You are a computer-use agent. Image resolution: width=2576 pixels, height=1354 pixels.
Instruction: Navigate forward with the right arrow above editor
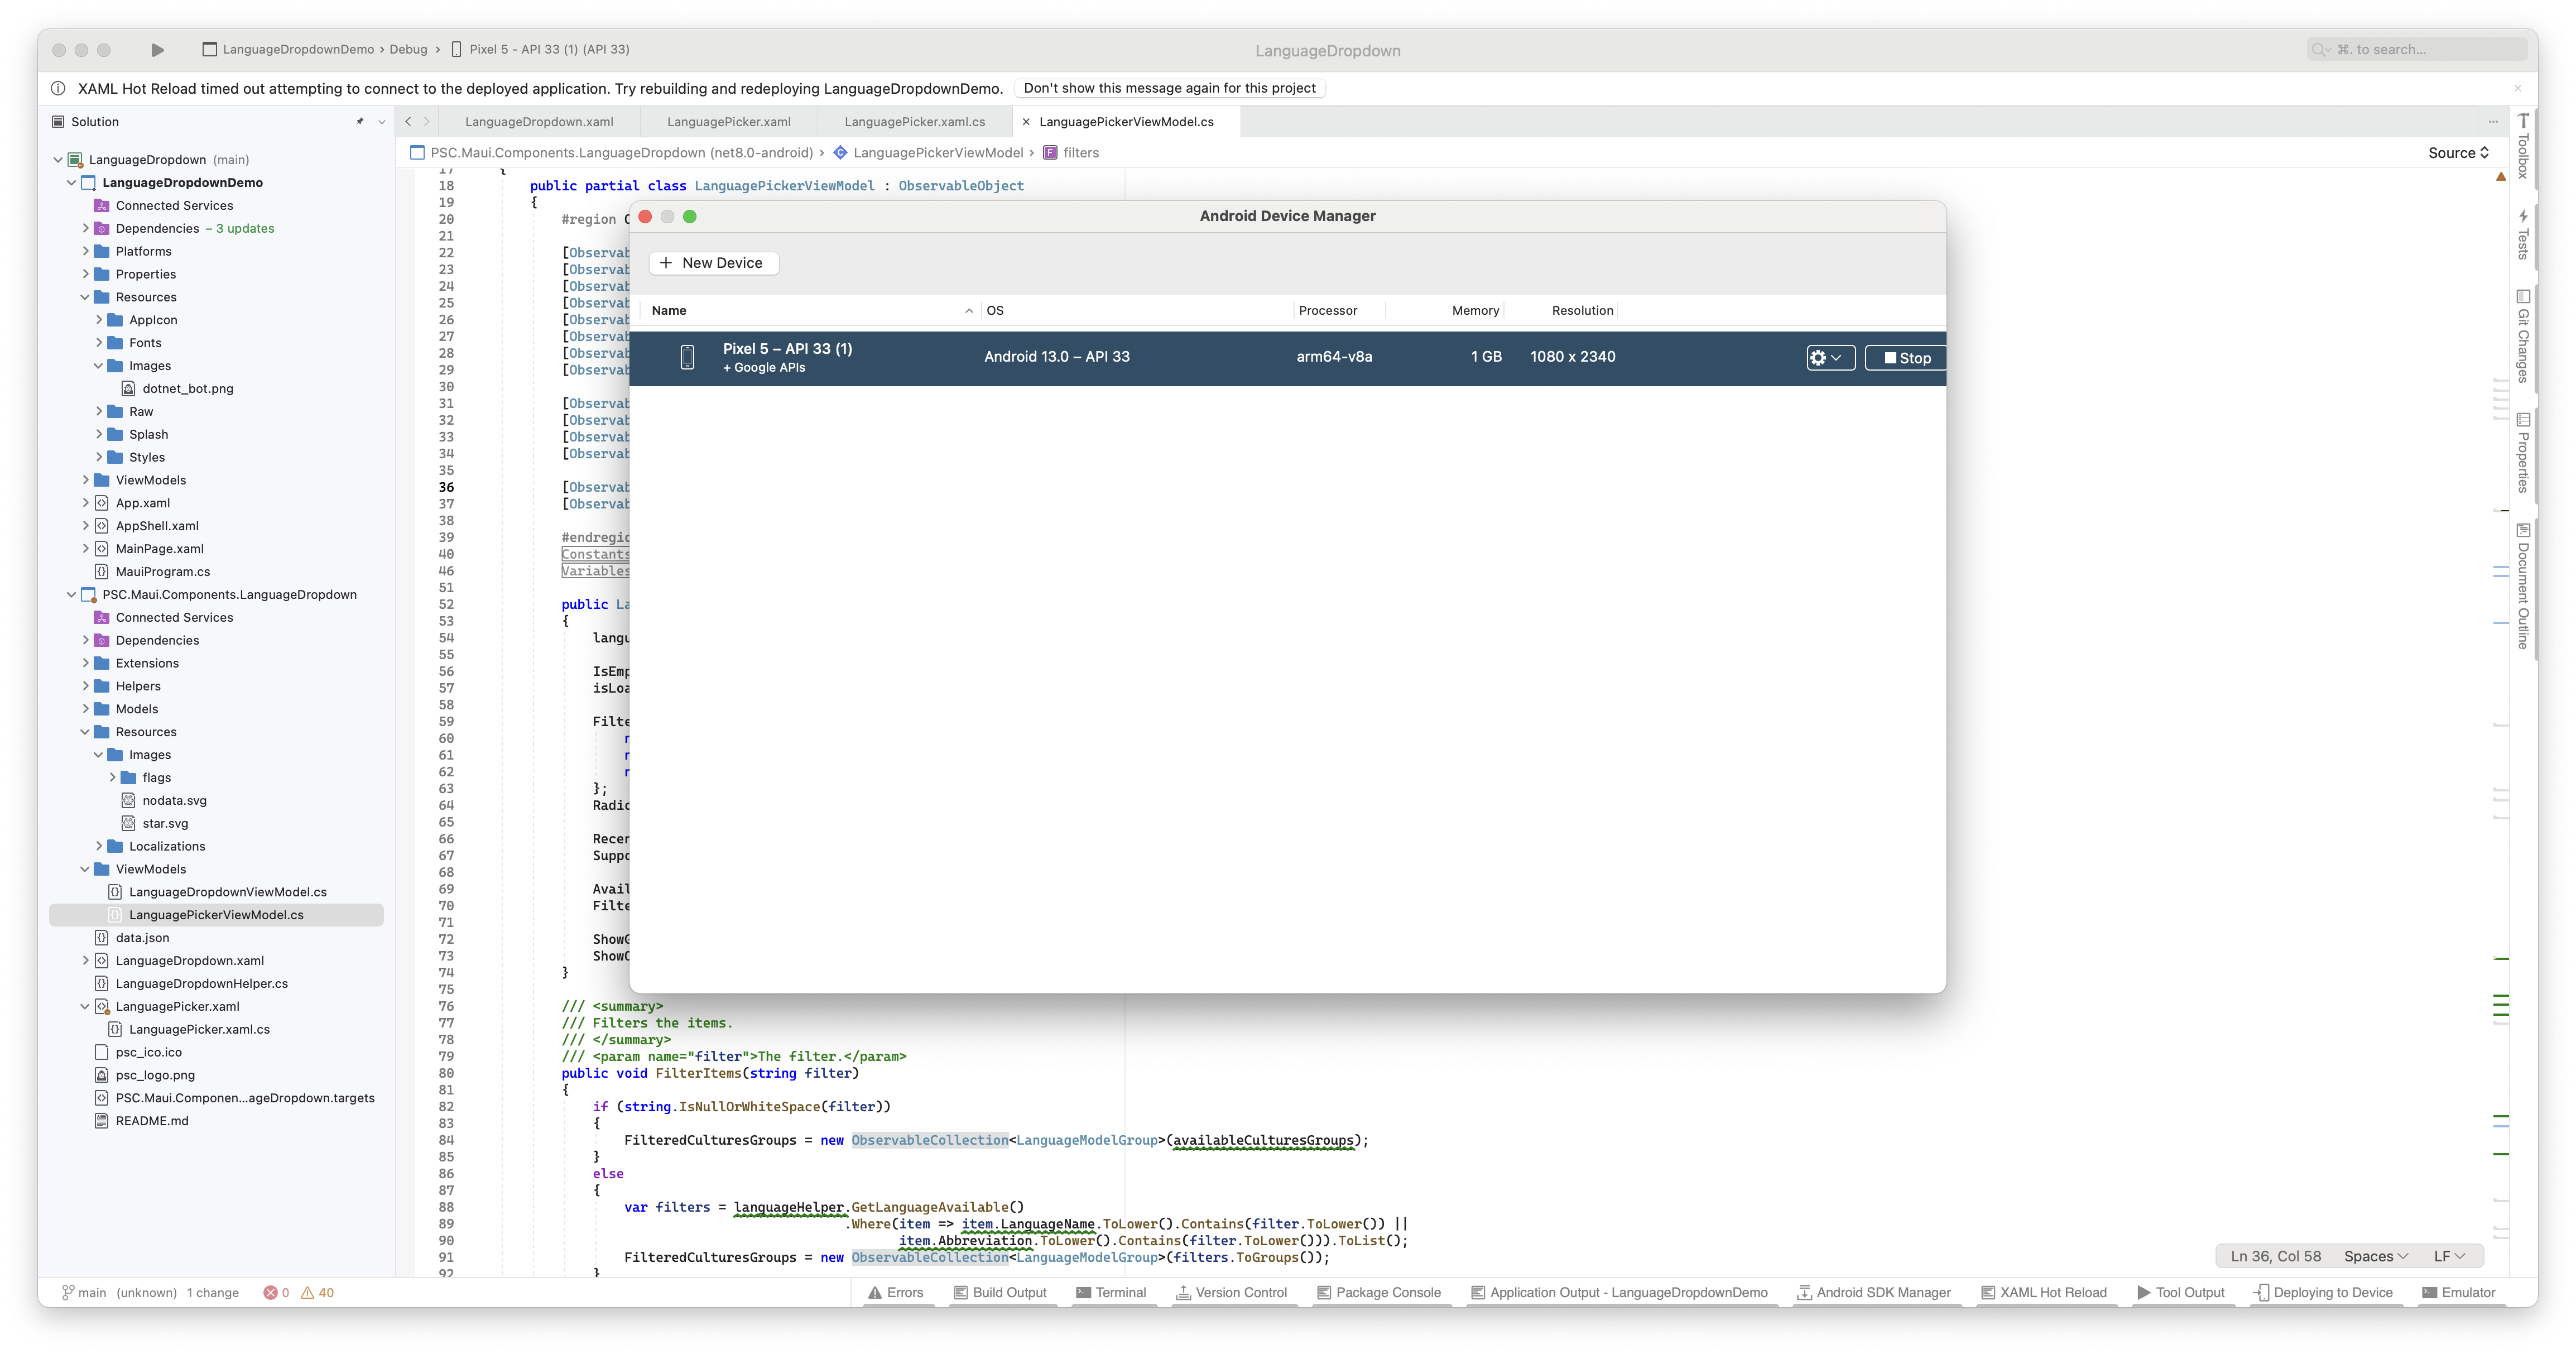point(427,121)
